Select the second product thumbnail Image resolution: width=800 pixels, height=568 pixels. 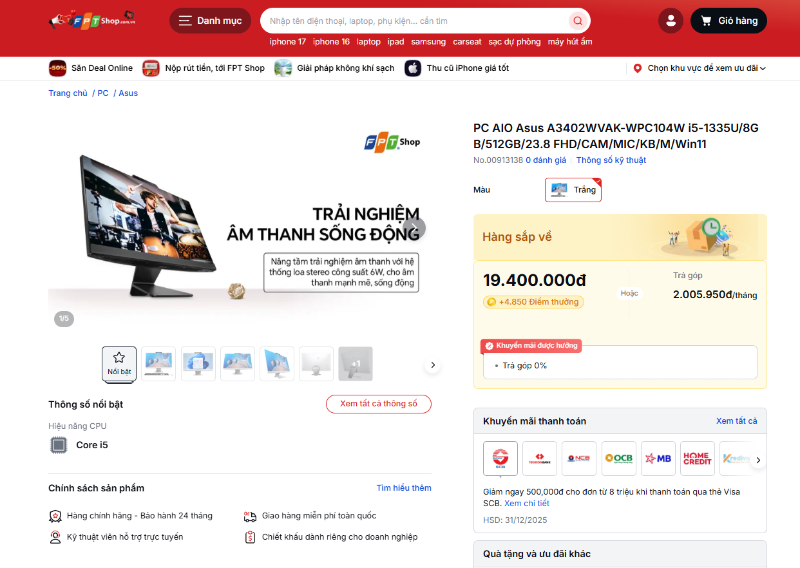159,364
